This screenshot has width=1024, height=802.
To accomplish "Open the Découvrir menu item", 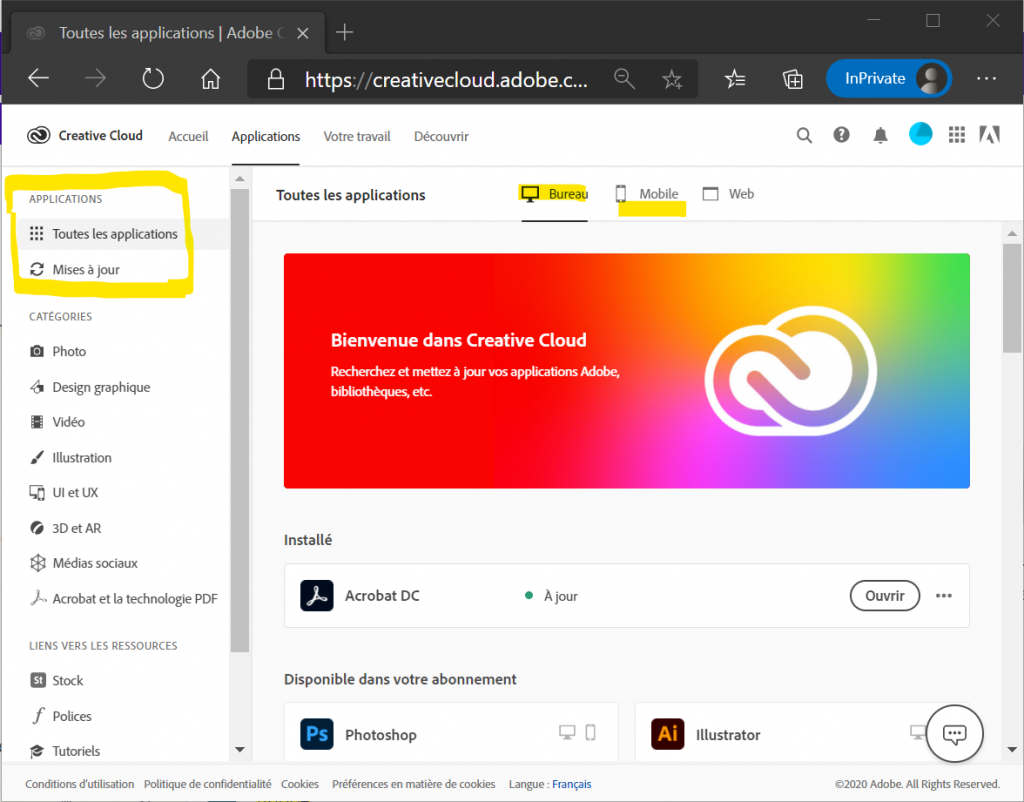I will (441, 136).
